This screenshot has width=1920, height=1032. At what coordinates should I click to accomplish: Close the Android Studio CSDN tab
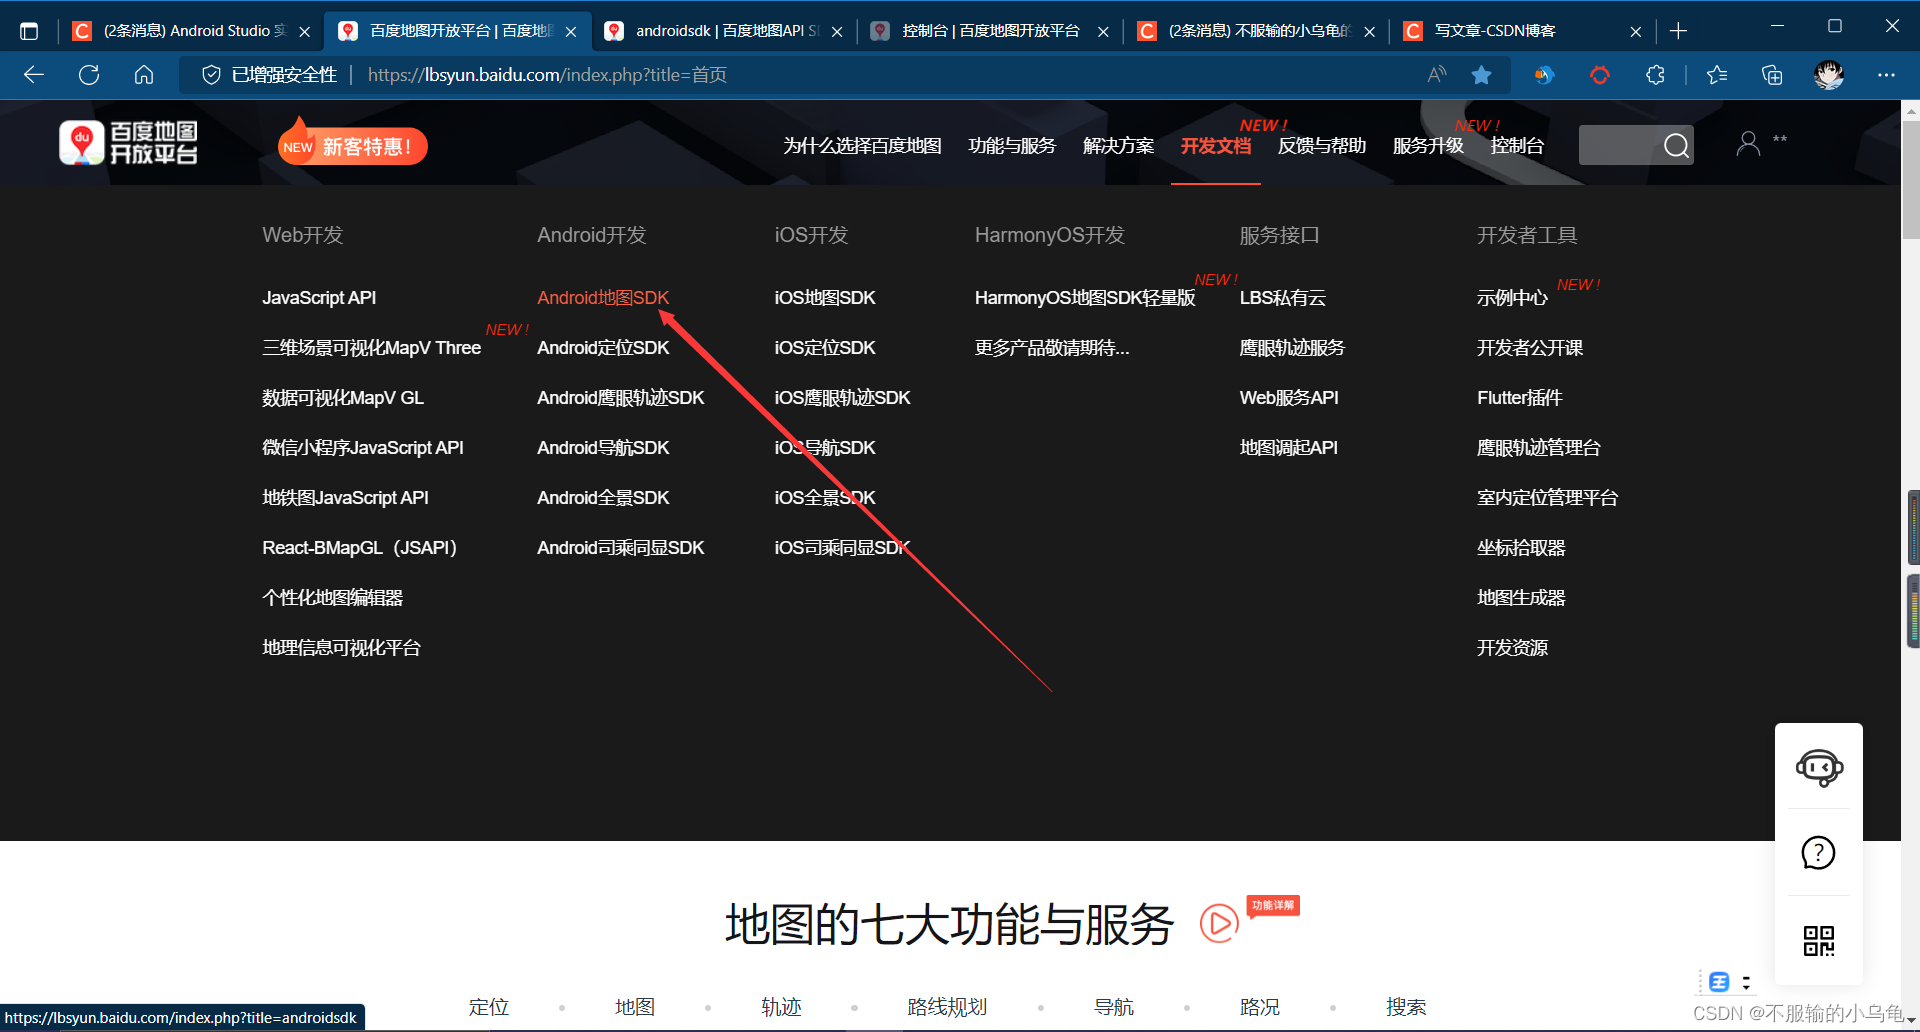(304, 32)
